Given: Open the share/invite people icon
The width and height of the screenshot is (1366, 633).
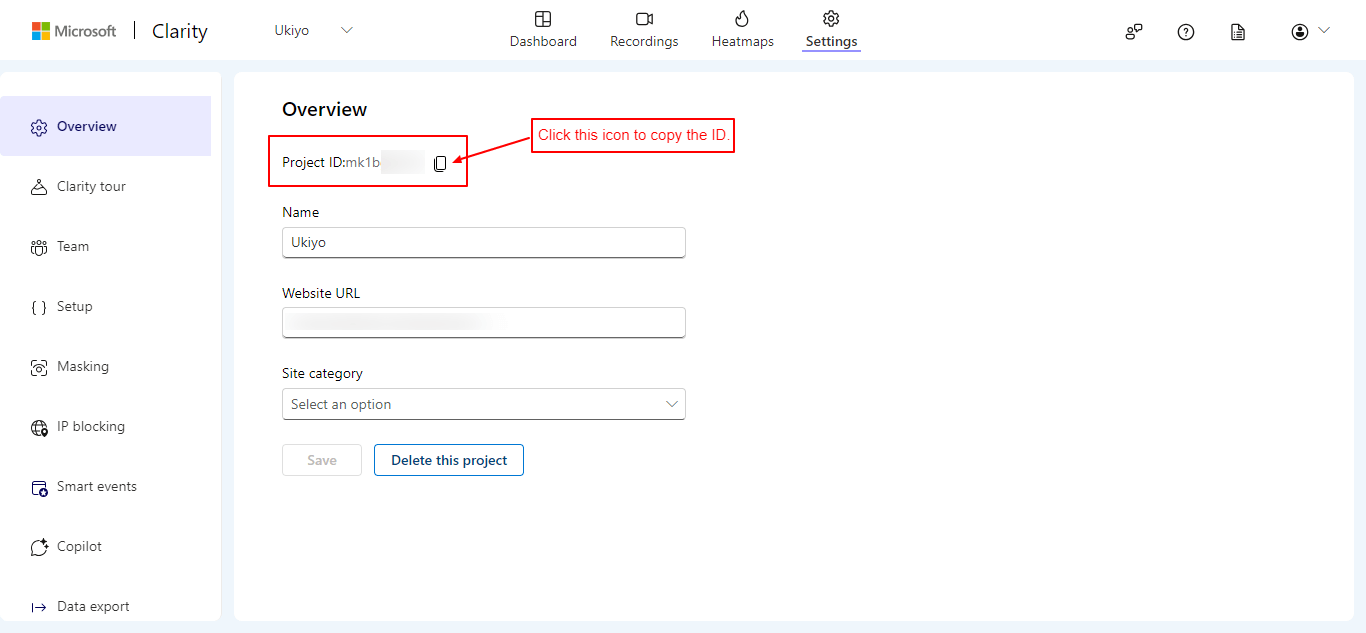Looking at the screenshot, I should coord(1133,32).
